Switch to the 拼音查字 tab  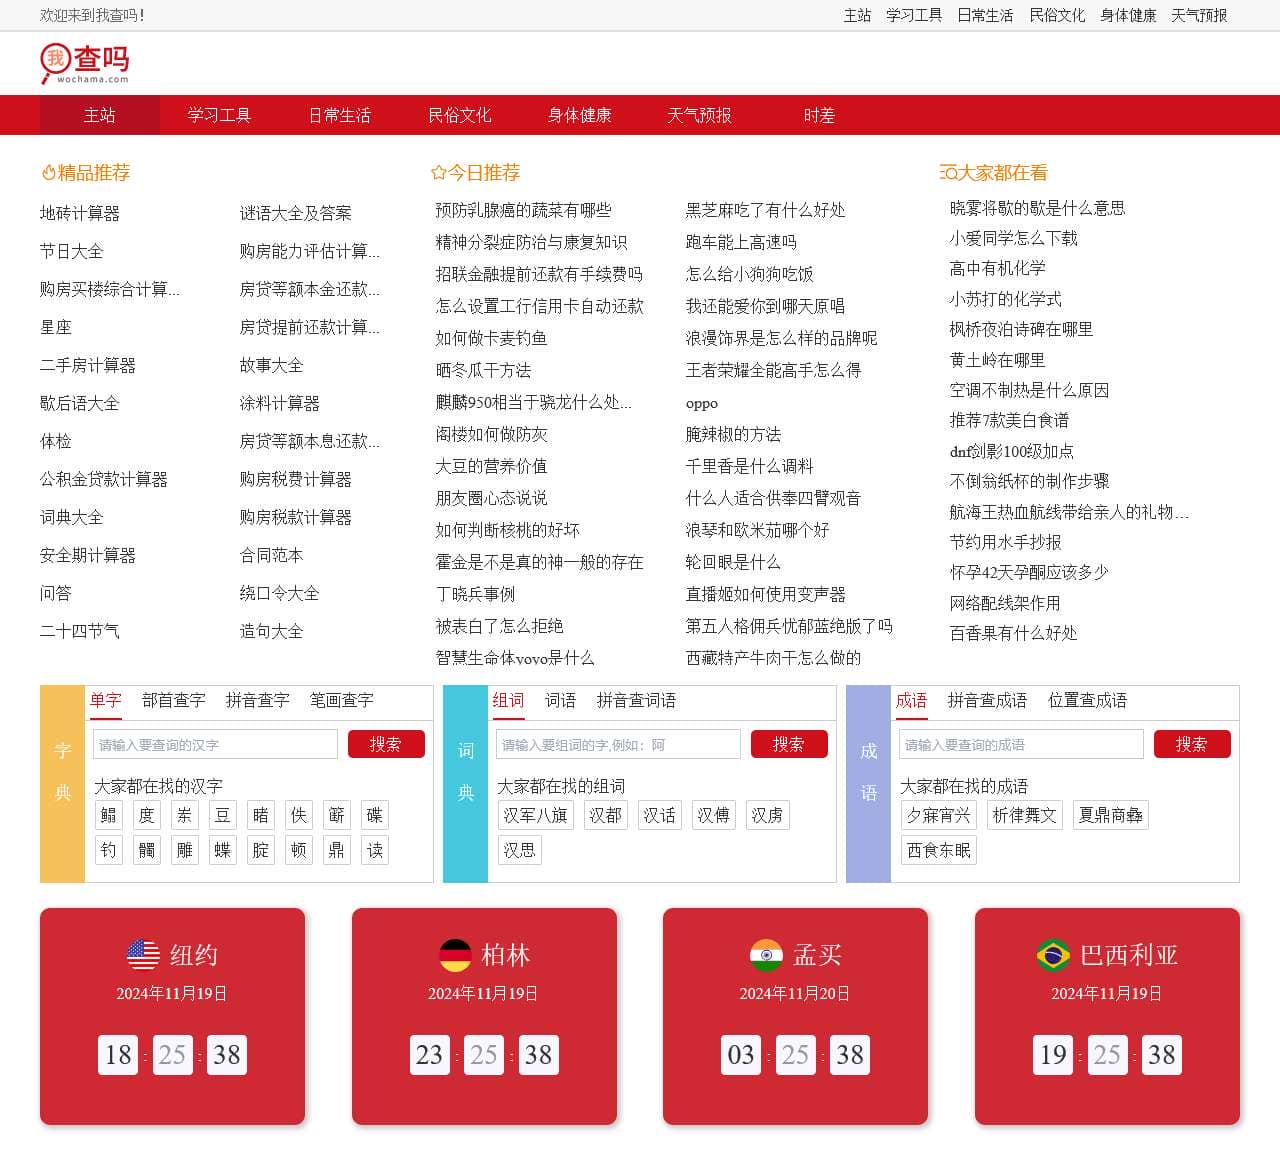(x=258, y=700)
